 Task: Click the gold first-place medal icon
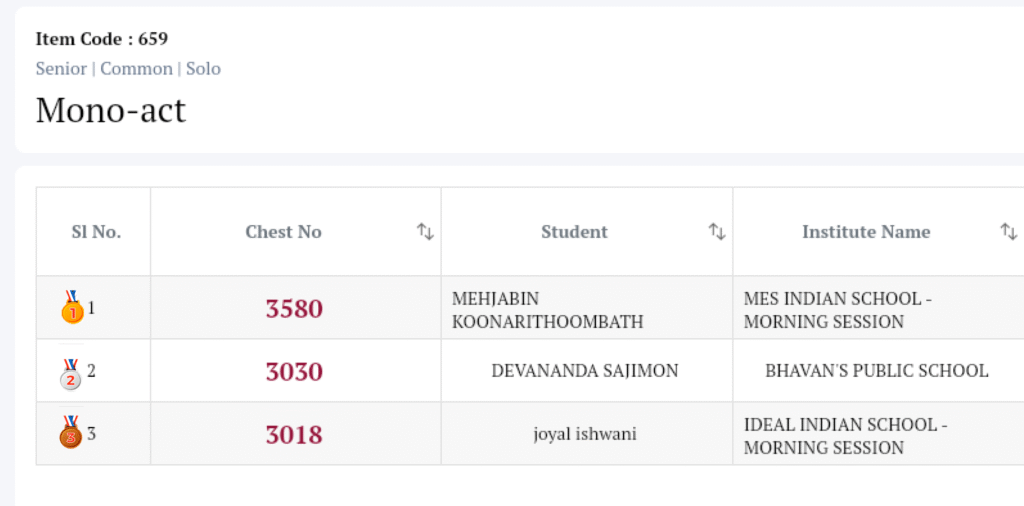(72, 308)
